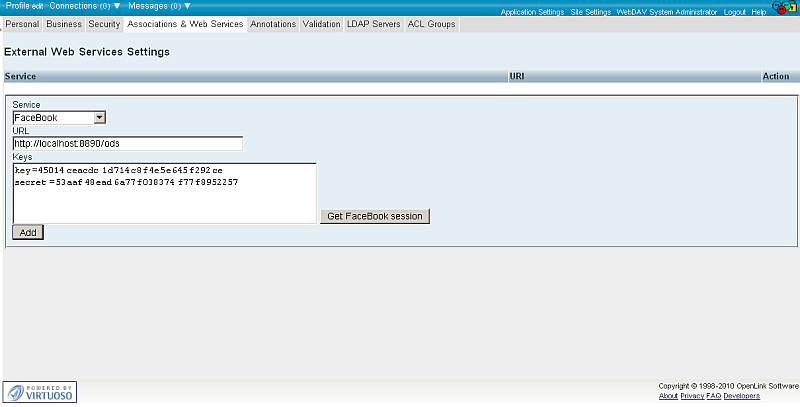The width and height of the screenshot is (800, 407).
Task: Click the Logout link
Action: click(x=734, y=12)
